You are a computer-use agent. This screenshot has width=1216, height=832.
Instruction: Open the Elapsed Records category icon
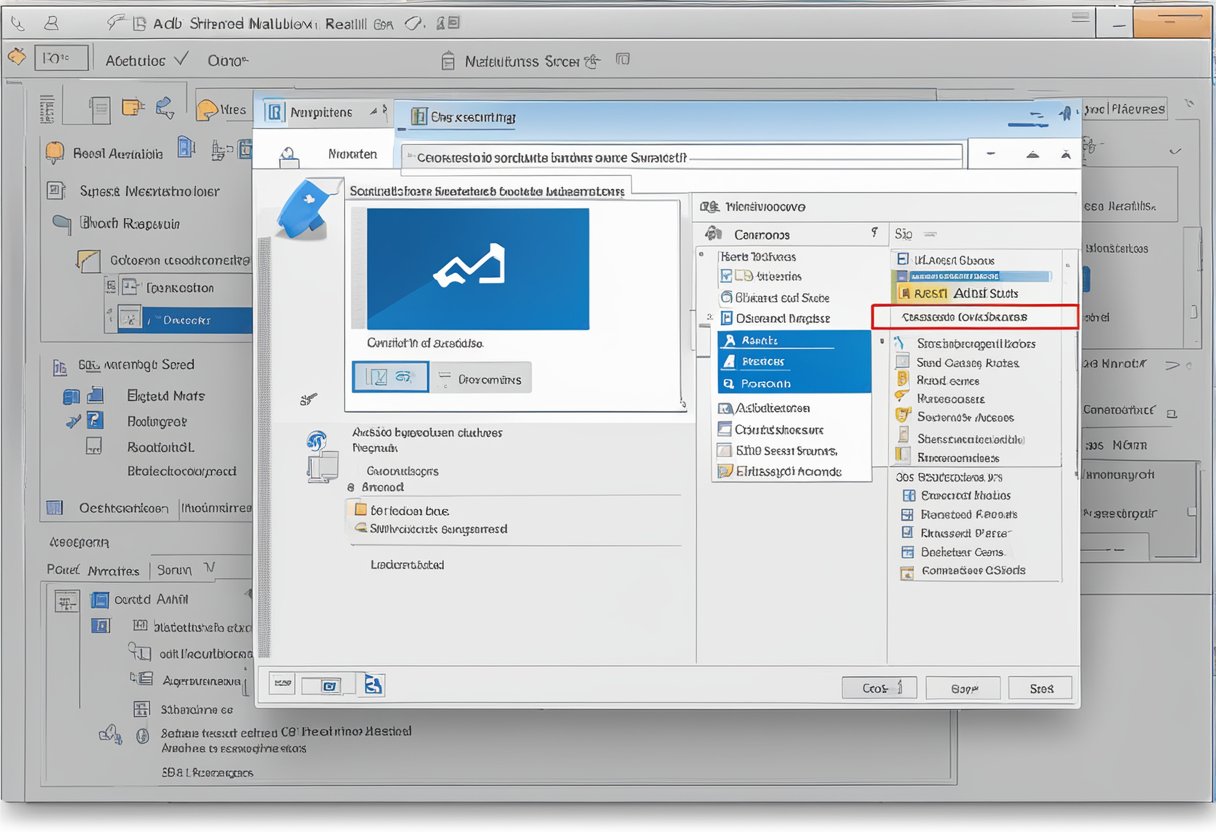(x=727, y=470)
